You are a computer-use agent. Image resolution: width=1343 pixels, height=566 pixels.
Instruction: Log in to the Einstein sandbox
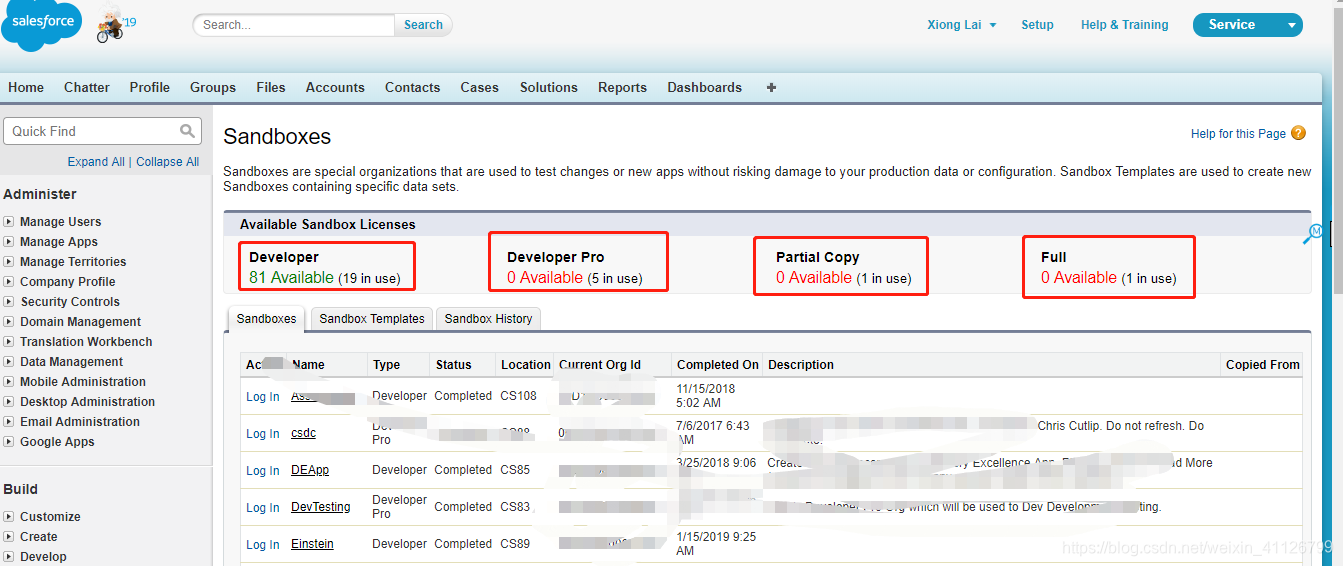pos(263,545)
